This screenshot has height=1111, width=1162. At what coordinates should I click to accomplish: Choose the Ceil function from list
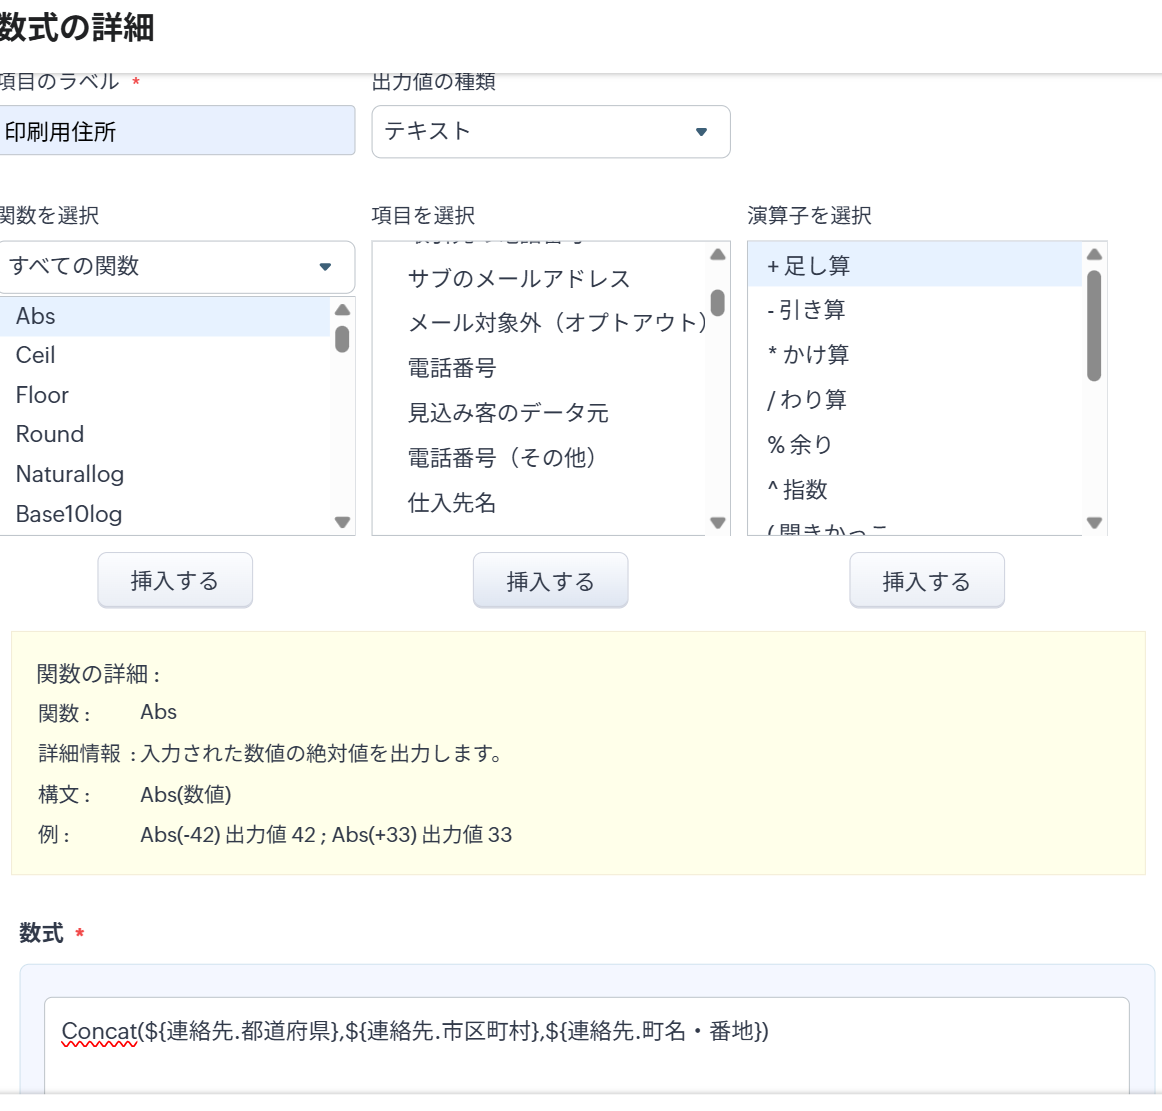click(x=36, y=355)
